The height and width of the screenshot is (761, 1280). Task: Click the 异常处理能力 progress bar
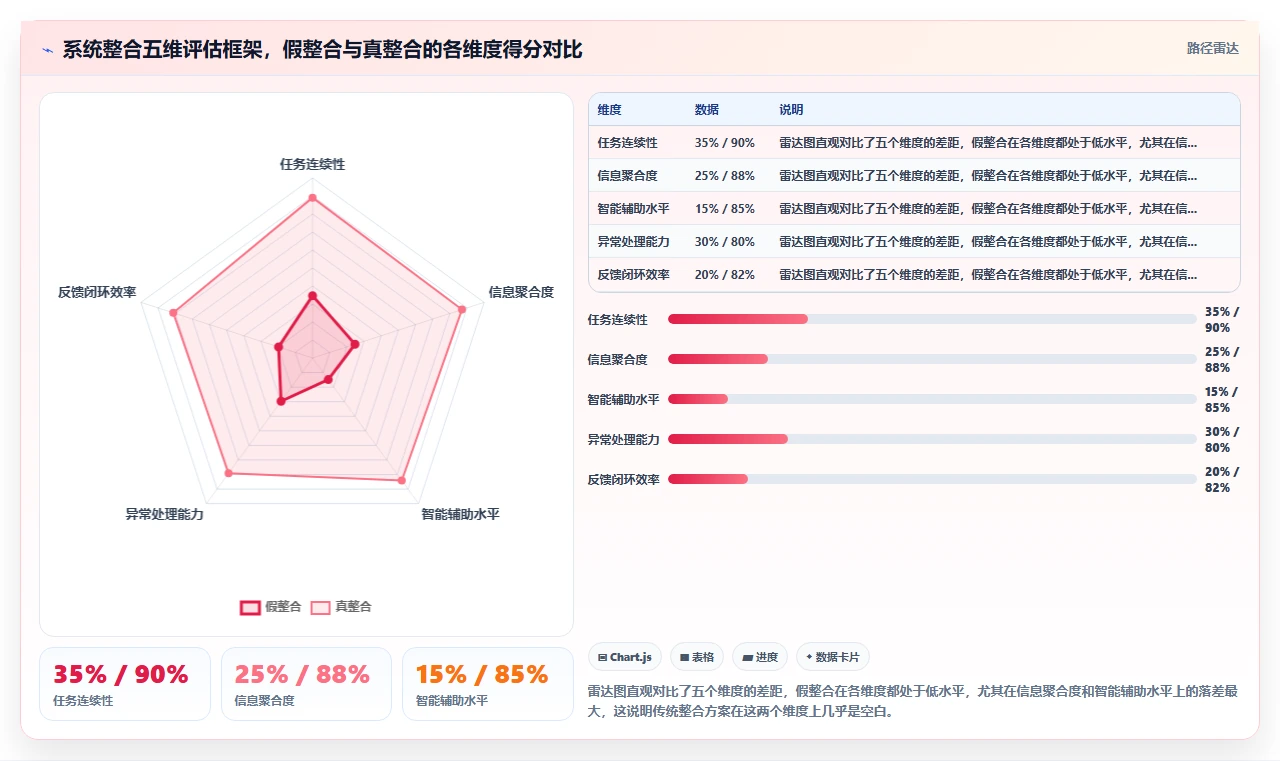(x=932, y=439)
